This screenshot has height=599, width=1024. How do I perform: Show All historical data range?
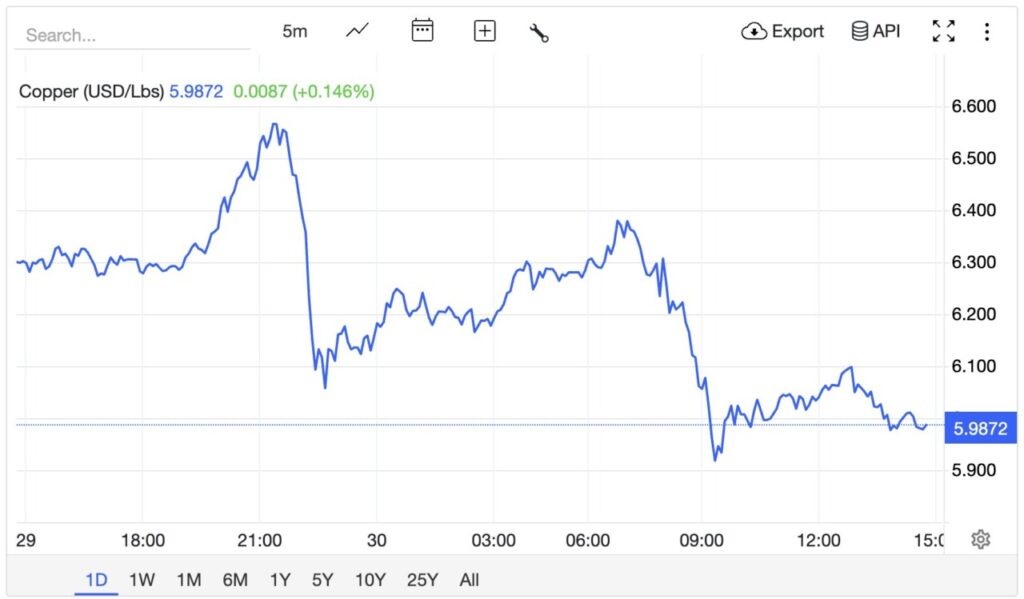click(469, 580)
